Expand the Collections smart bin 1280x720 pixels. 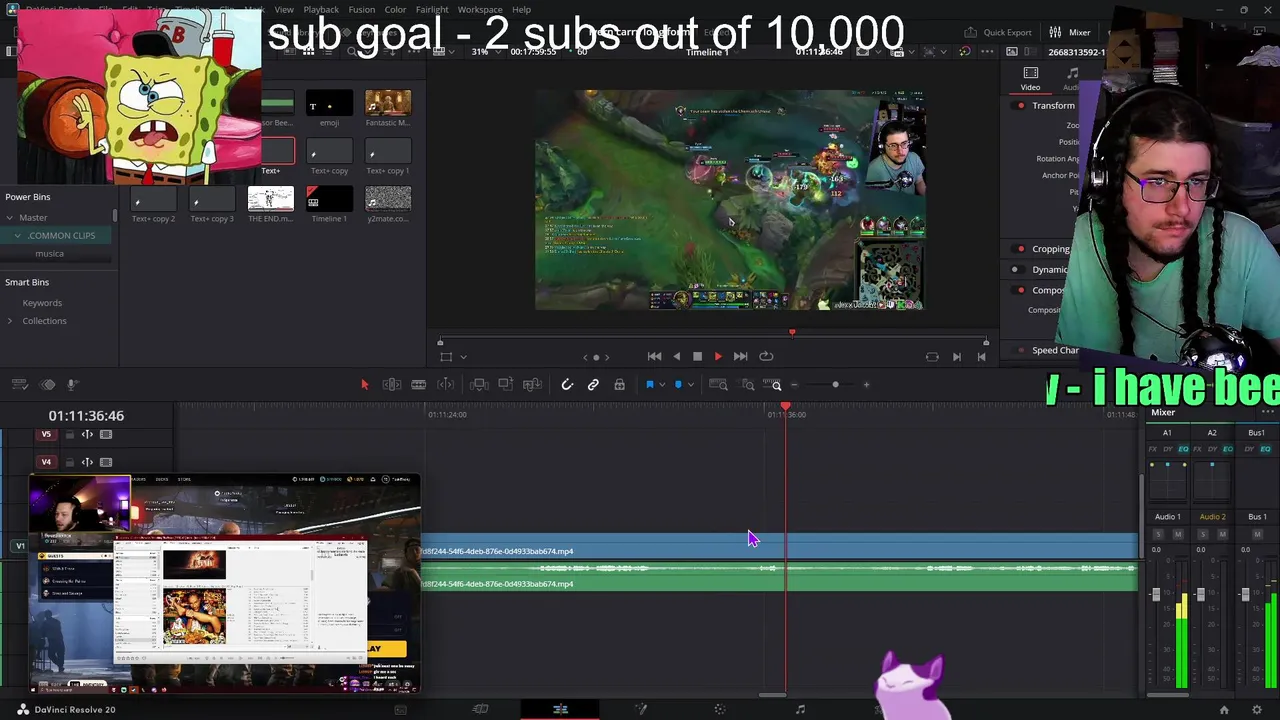click(x=10, y=321)
